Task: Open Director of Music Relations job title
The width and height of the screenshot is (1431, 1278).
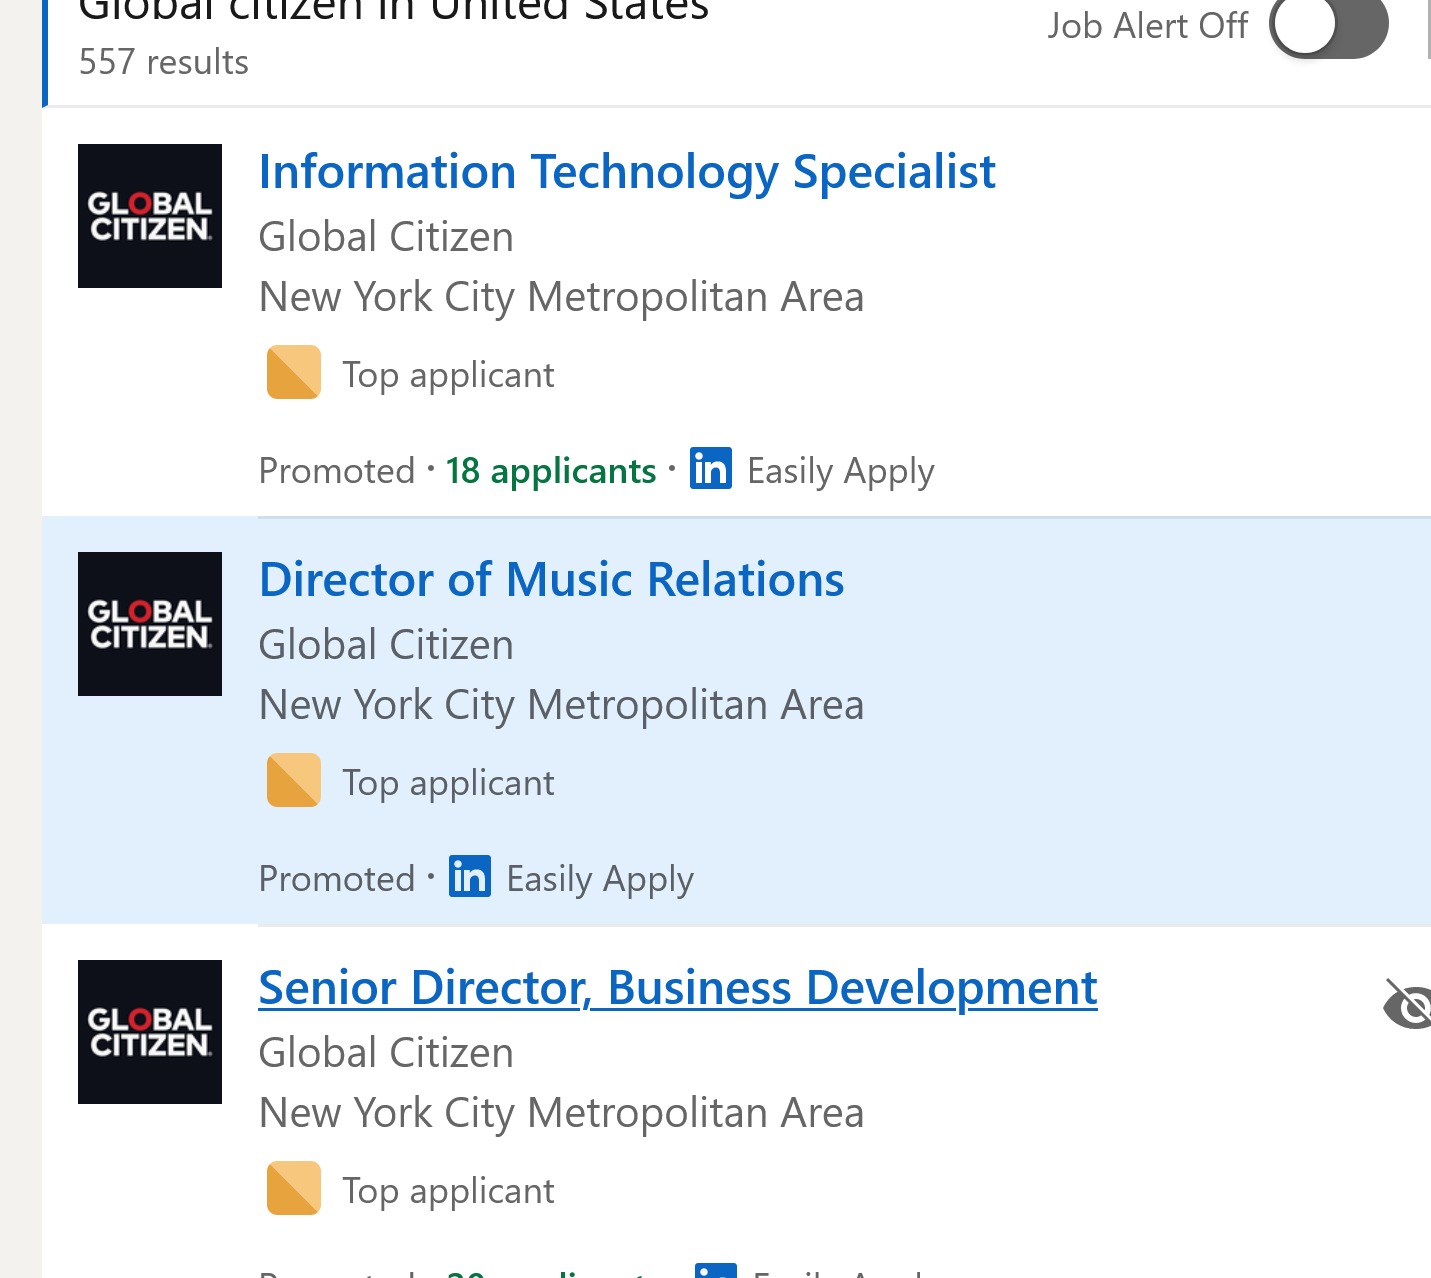Action: [x=551, y=580]
